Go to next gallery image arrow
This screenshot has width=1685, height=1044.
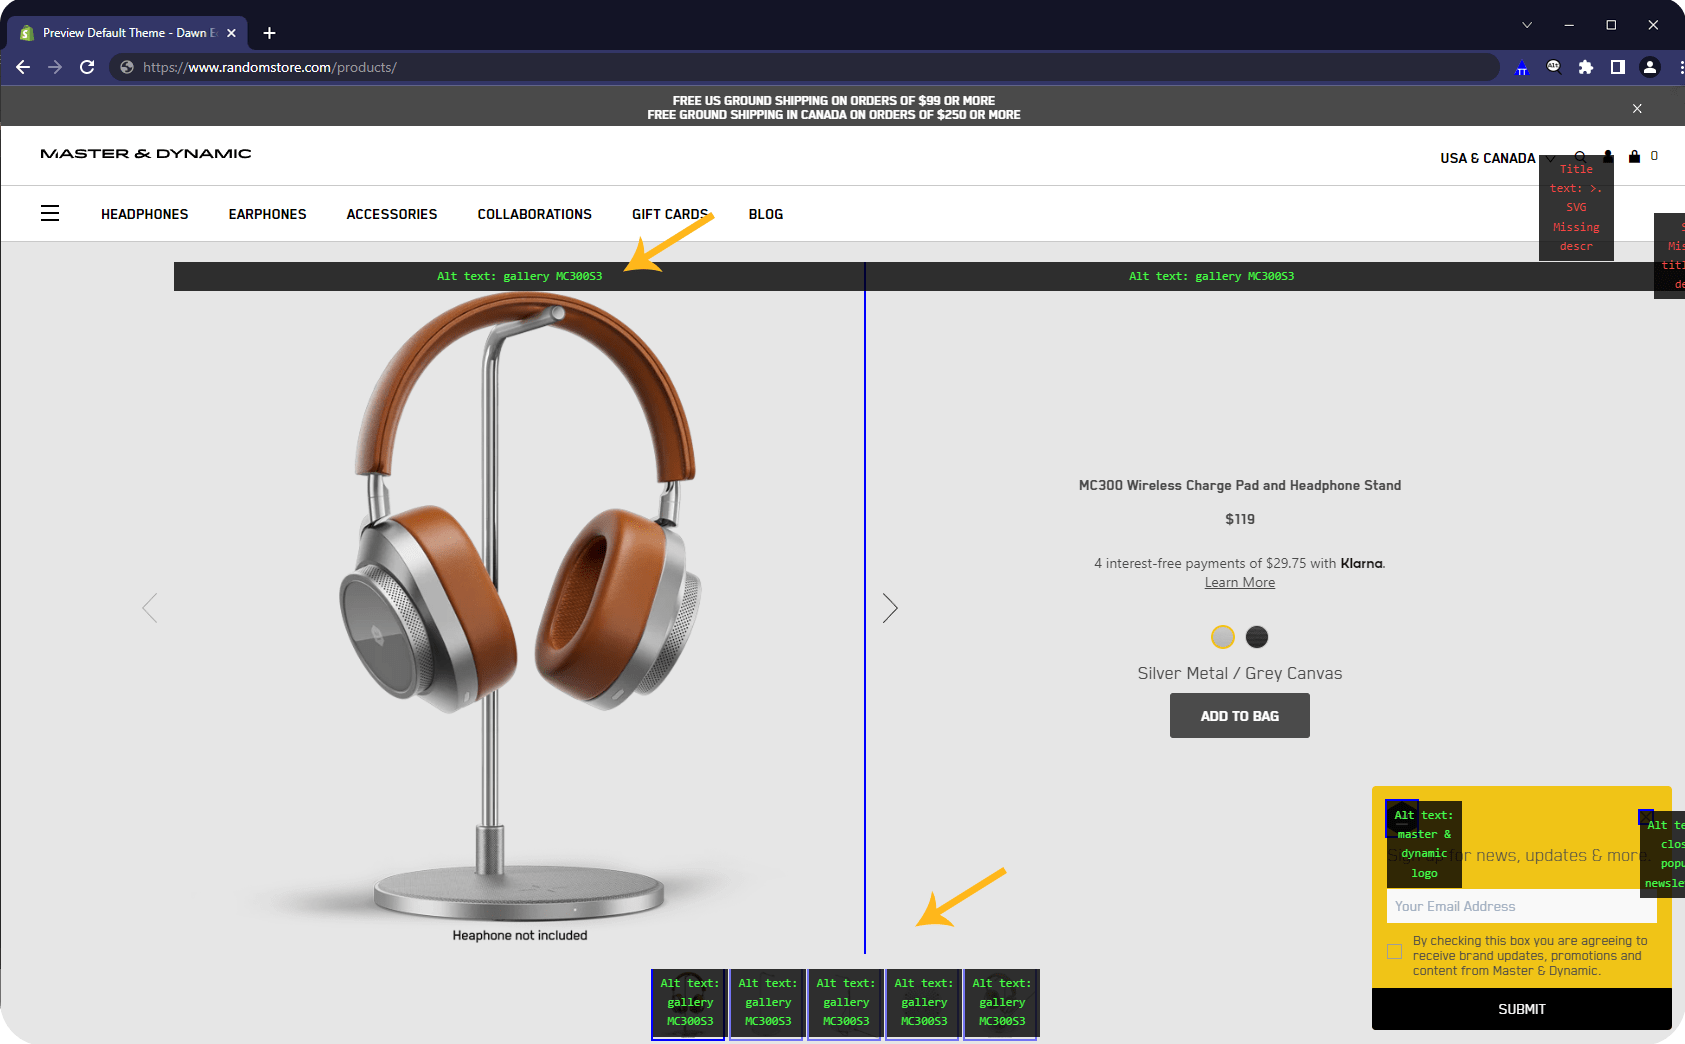coord(890,608)
